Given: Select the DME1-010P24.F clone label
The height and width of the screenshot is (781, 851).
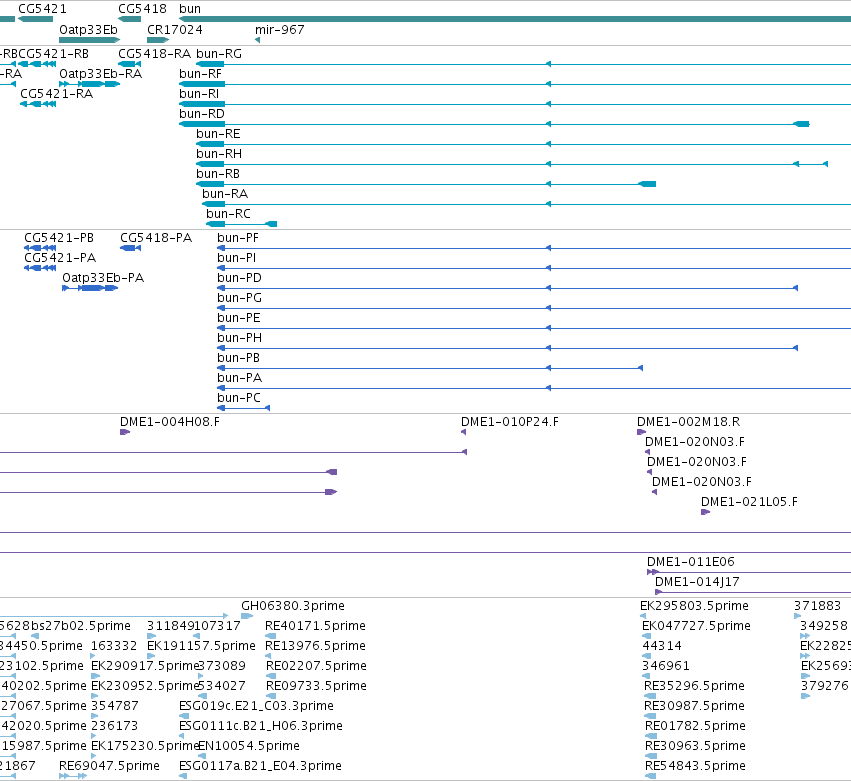Looking at the screenshot, I should click(510, 422).
